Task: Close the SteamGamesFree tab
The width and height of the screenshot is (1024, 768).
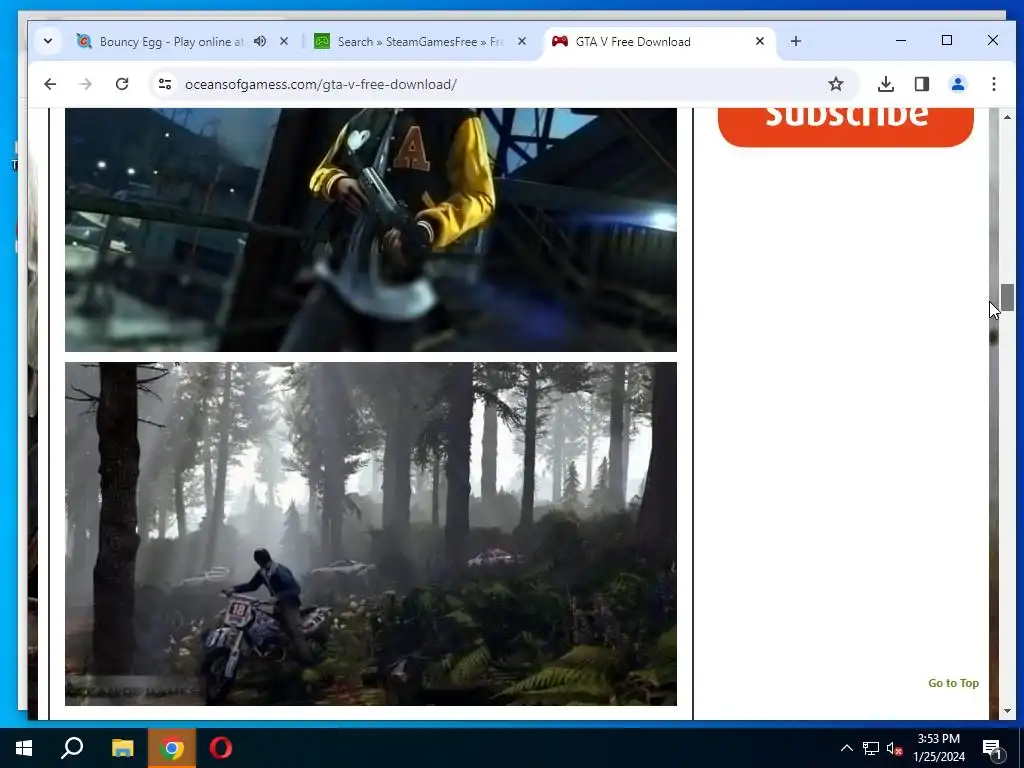Action: click(522, 41)
